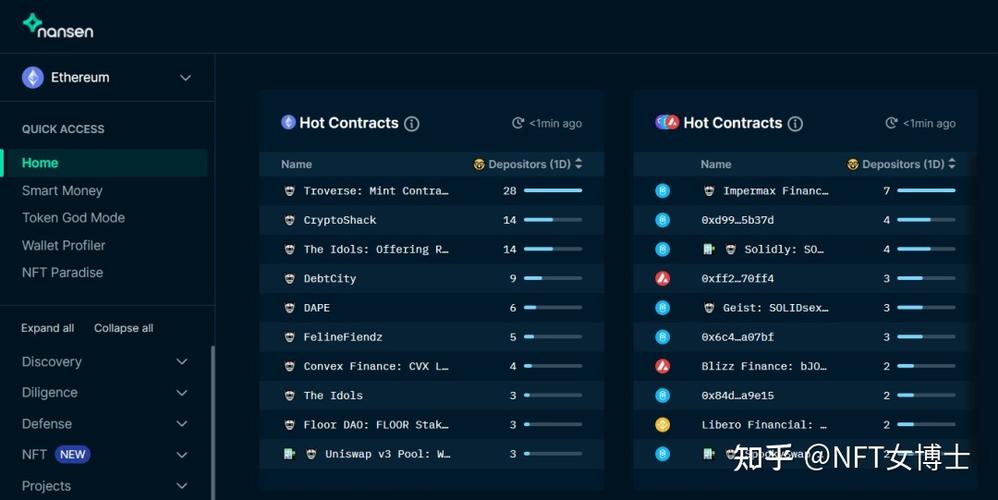
Task: Click exchange icon in Solidly row
Action: pos(708,249)
